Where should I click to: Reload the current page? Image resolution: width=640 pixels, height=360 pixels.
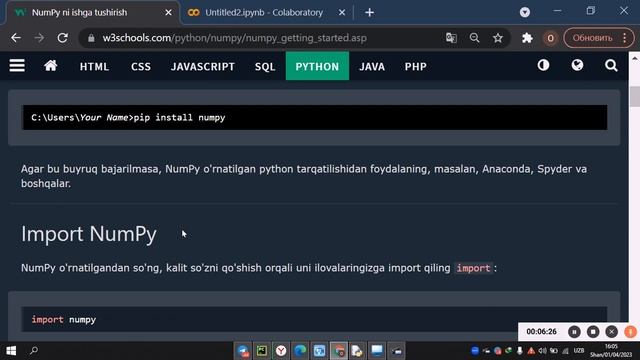62,38
